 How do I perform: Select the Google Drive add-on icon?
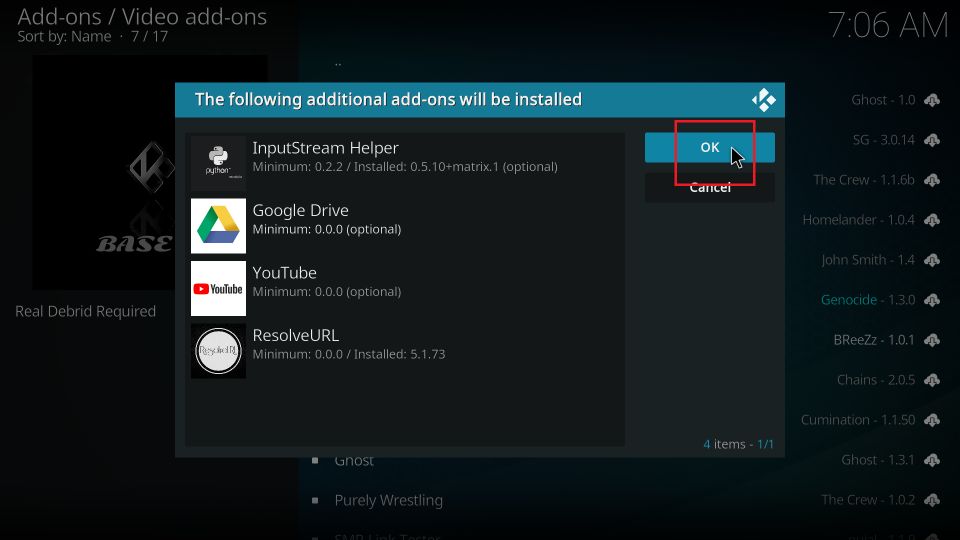tap(218, 225)
